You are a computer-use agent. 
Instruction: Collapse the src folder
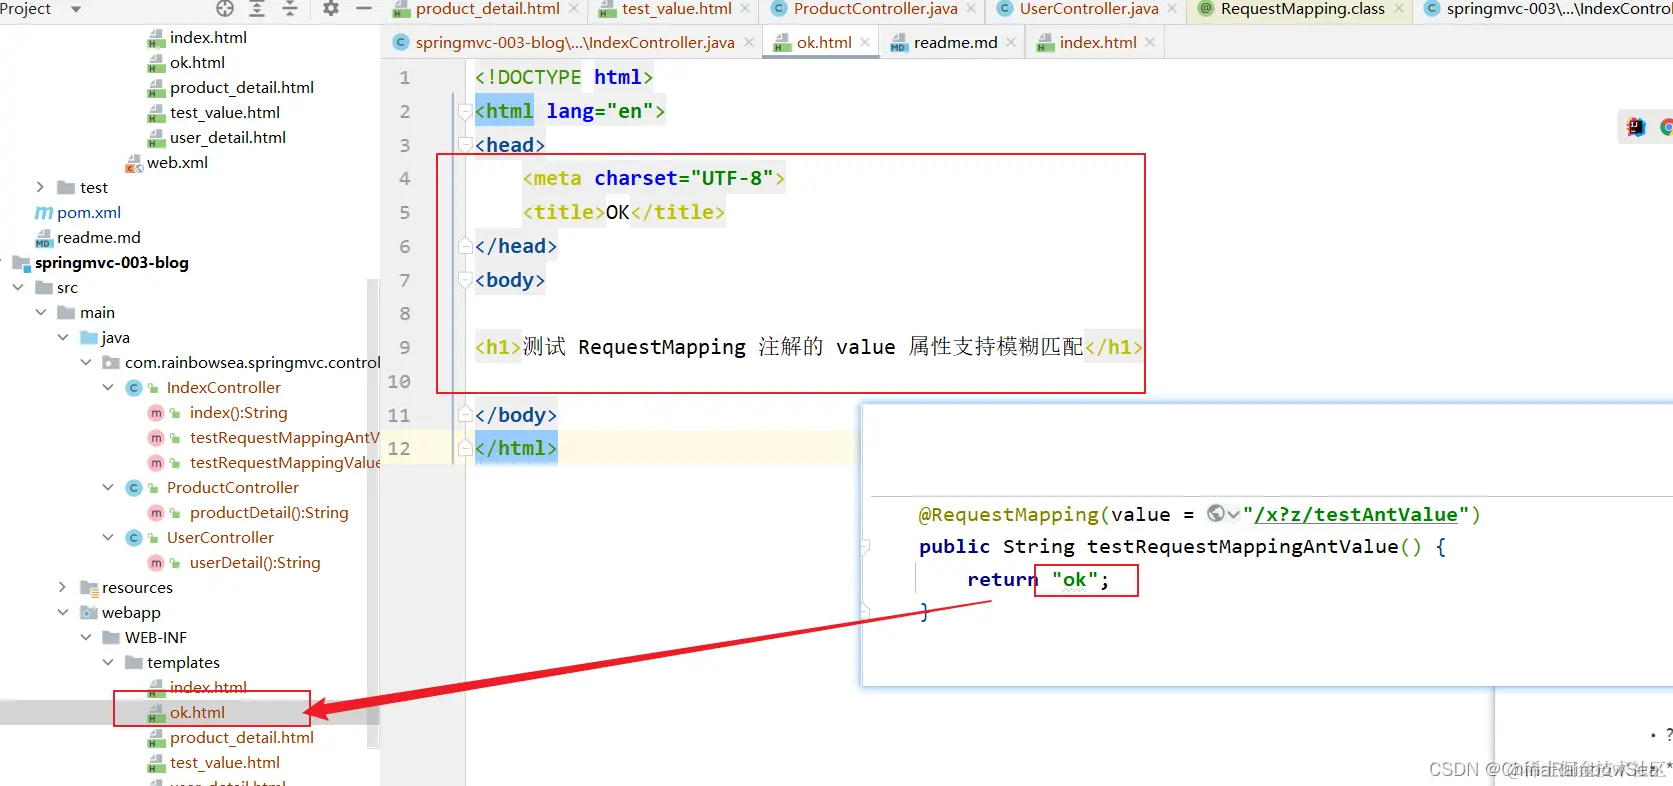pos(18,288)
